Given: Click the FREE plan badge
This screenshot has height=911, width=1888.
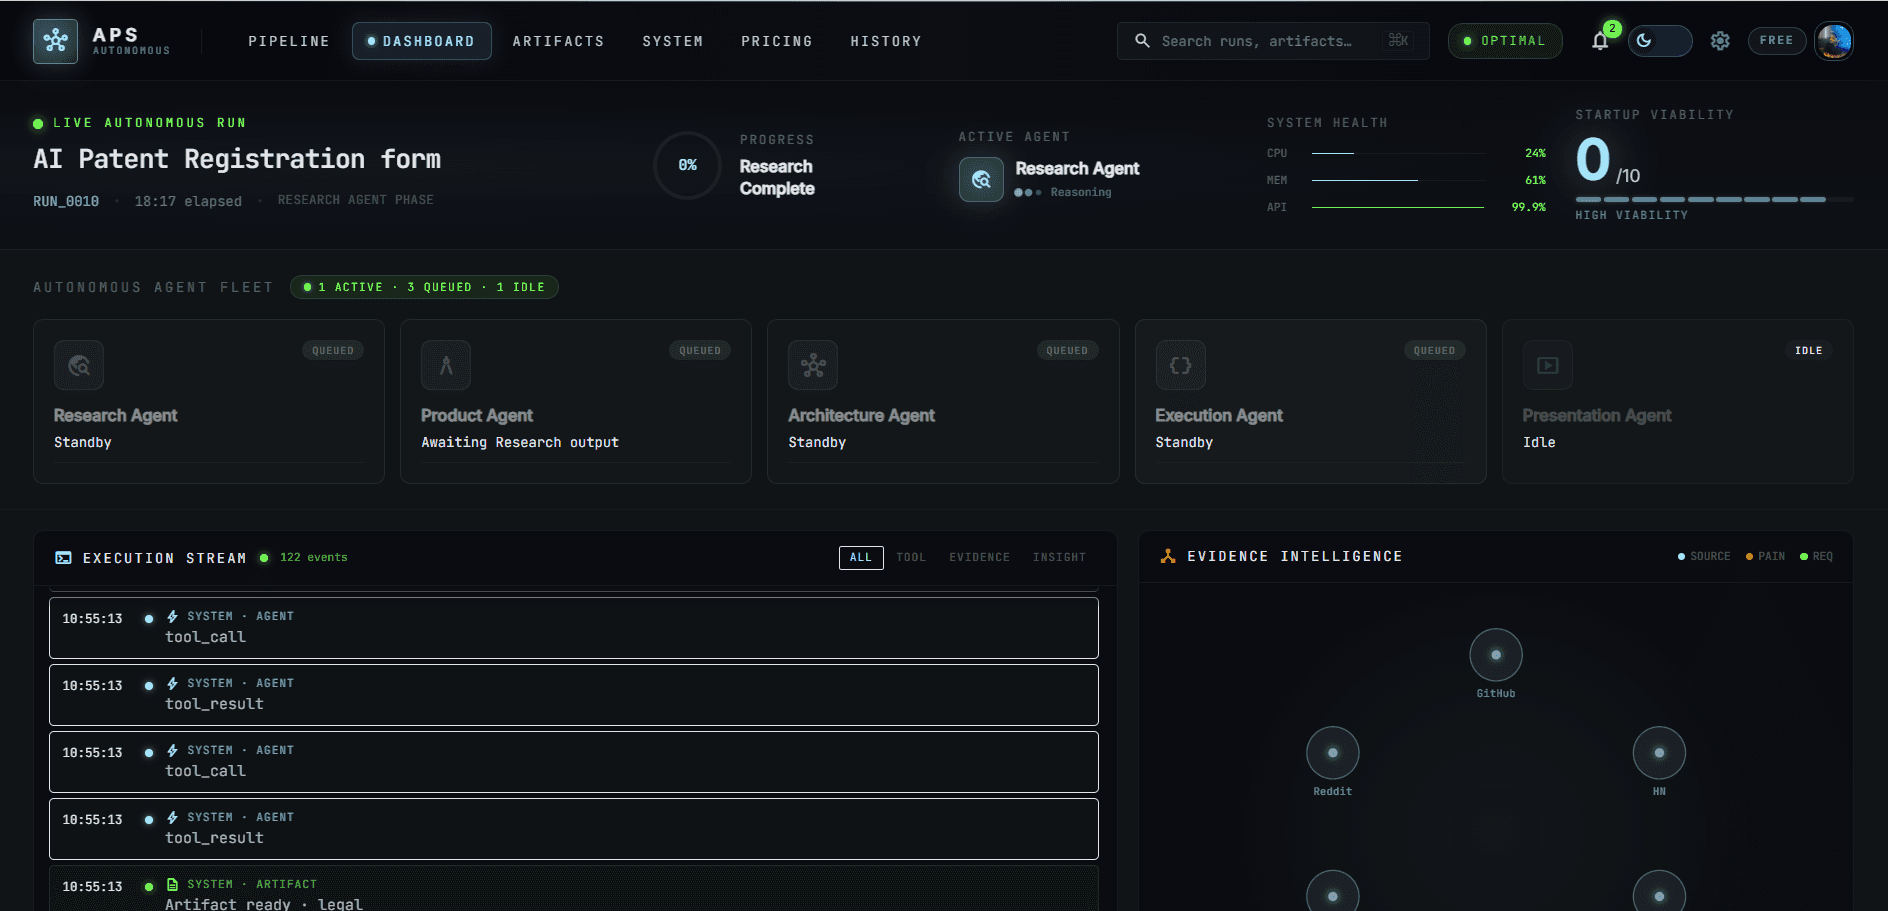Looking at the screenshot, I should click(x=1776, y=41).
